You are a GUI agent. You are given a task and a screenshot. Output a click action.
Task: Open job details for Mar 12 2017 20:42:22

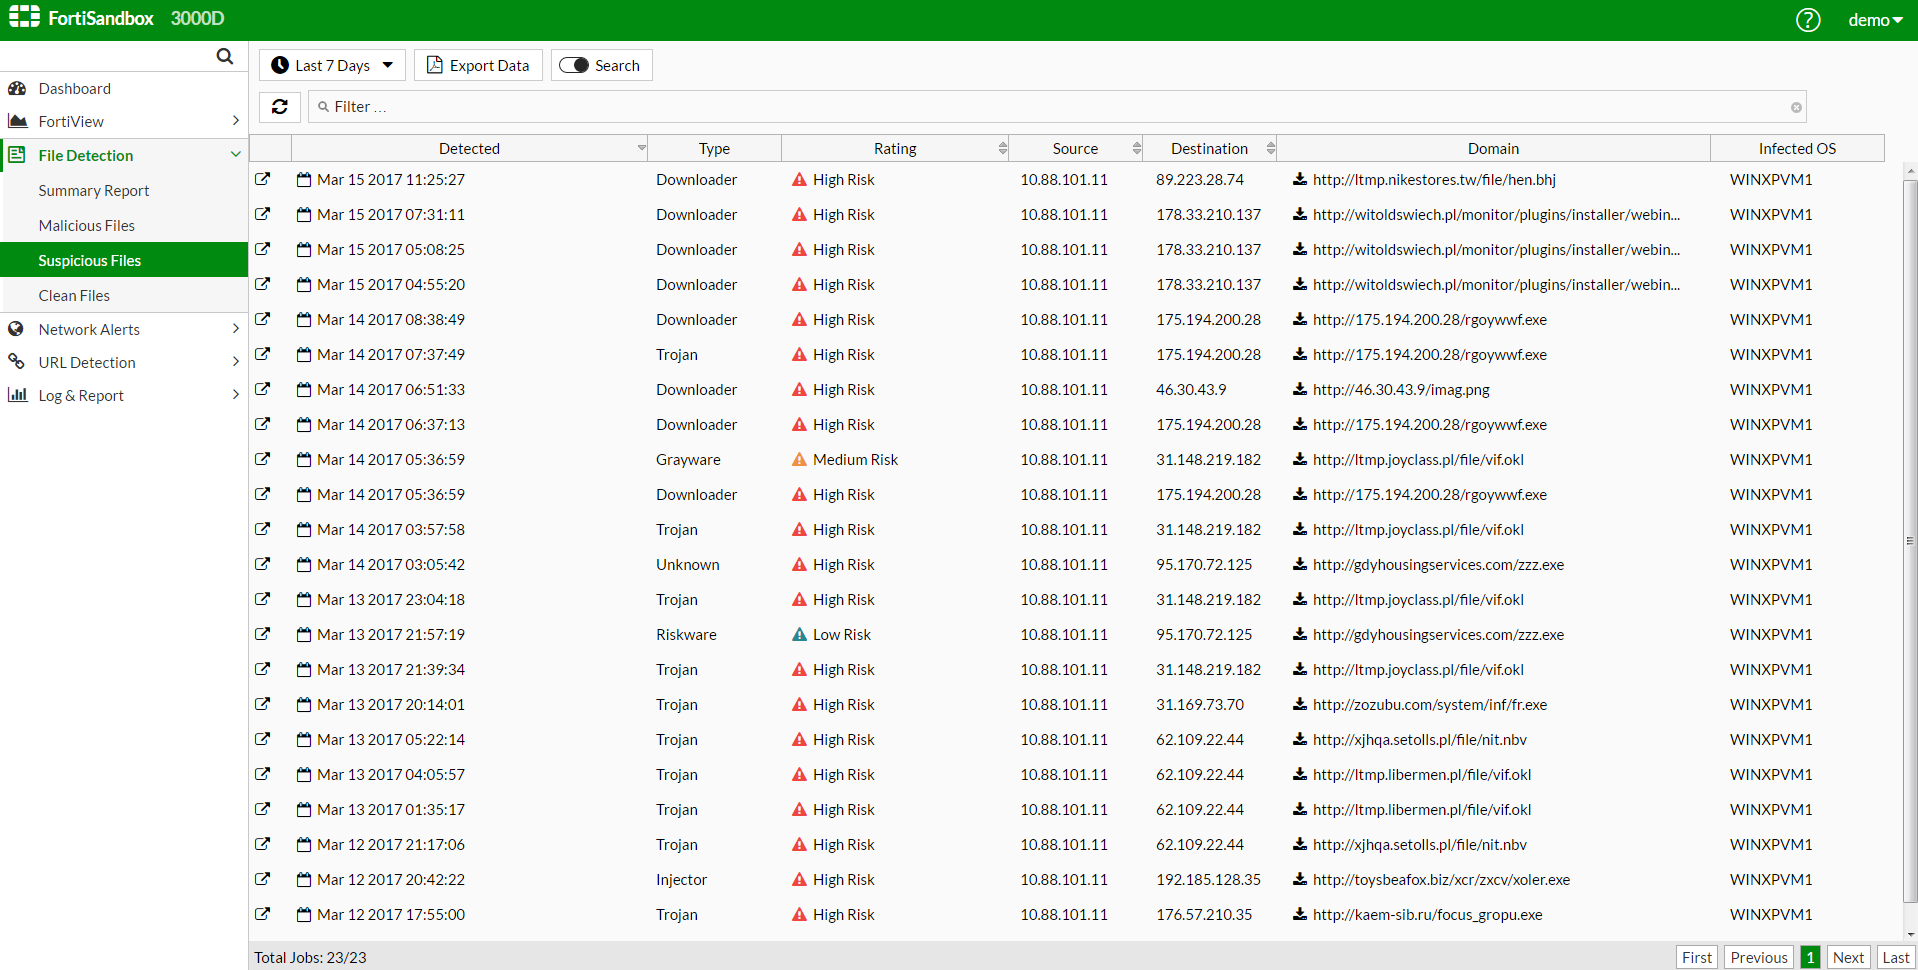coord(263,879)
